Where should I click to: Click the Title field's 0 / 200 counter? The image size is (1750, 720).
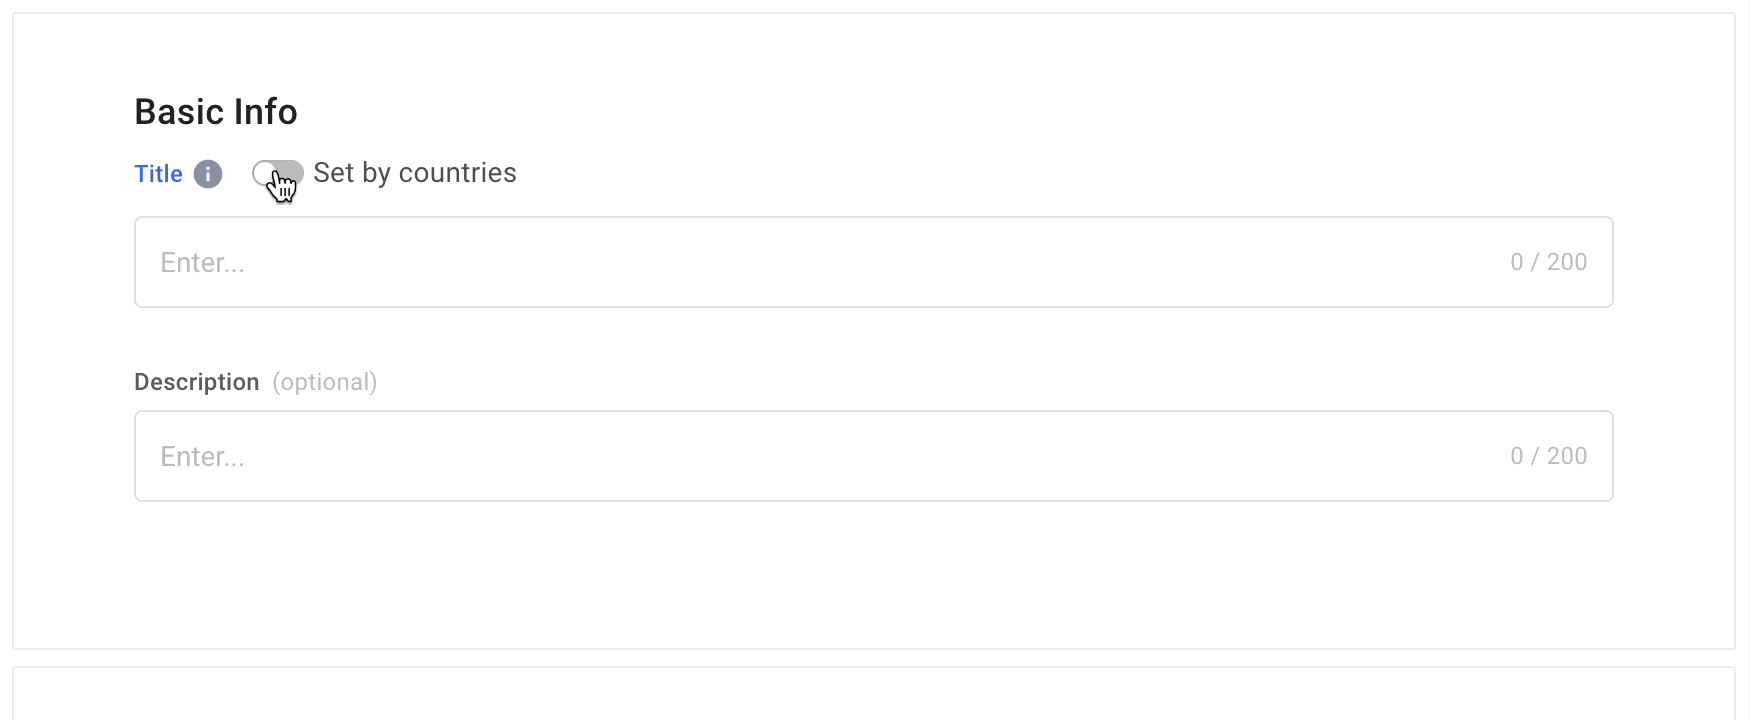pyautogui.click(x=1548, y=262)
